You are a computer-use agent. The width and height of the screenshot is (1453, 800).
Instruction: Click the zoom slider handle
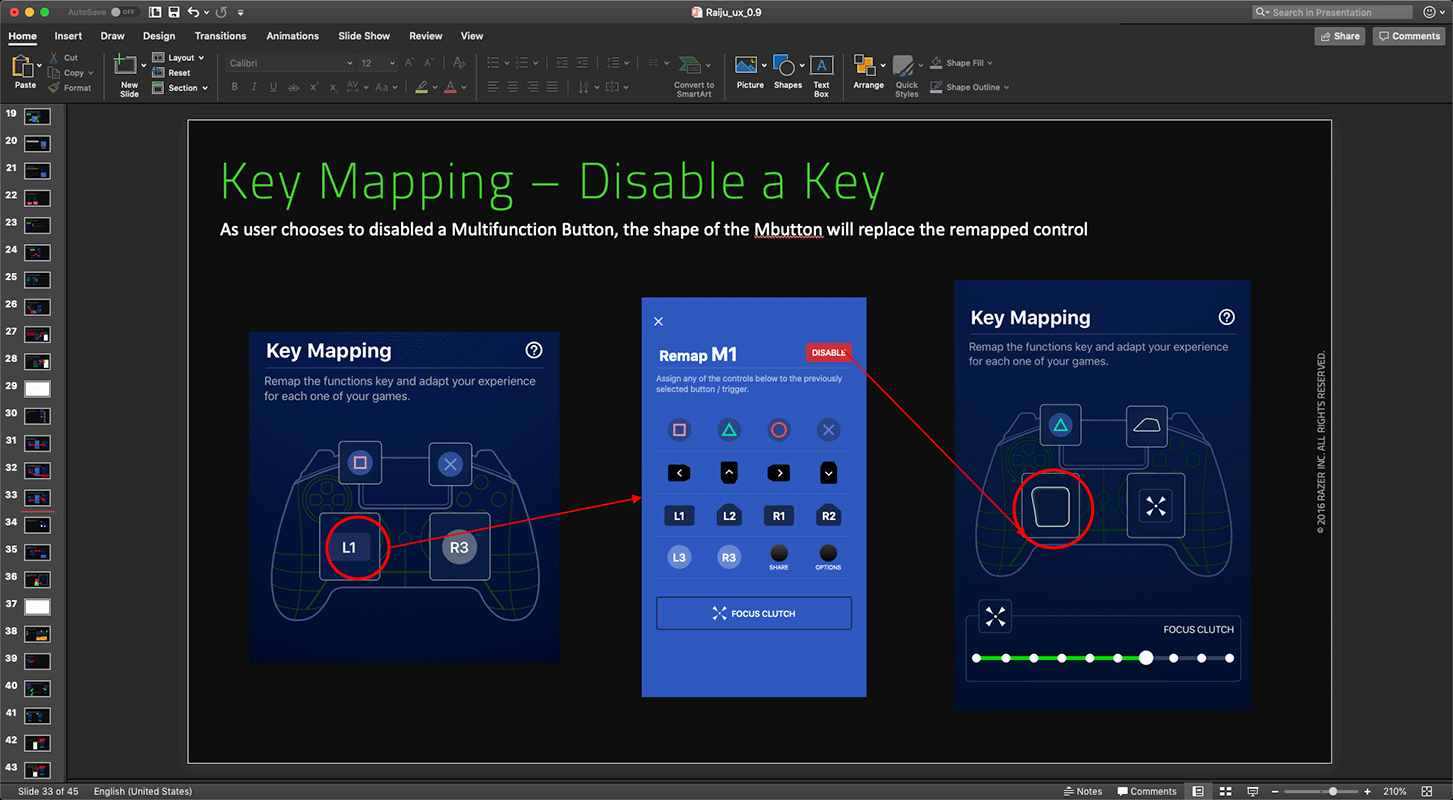pyautogui.click(x=1332, y=791)
